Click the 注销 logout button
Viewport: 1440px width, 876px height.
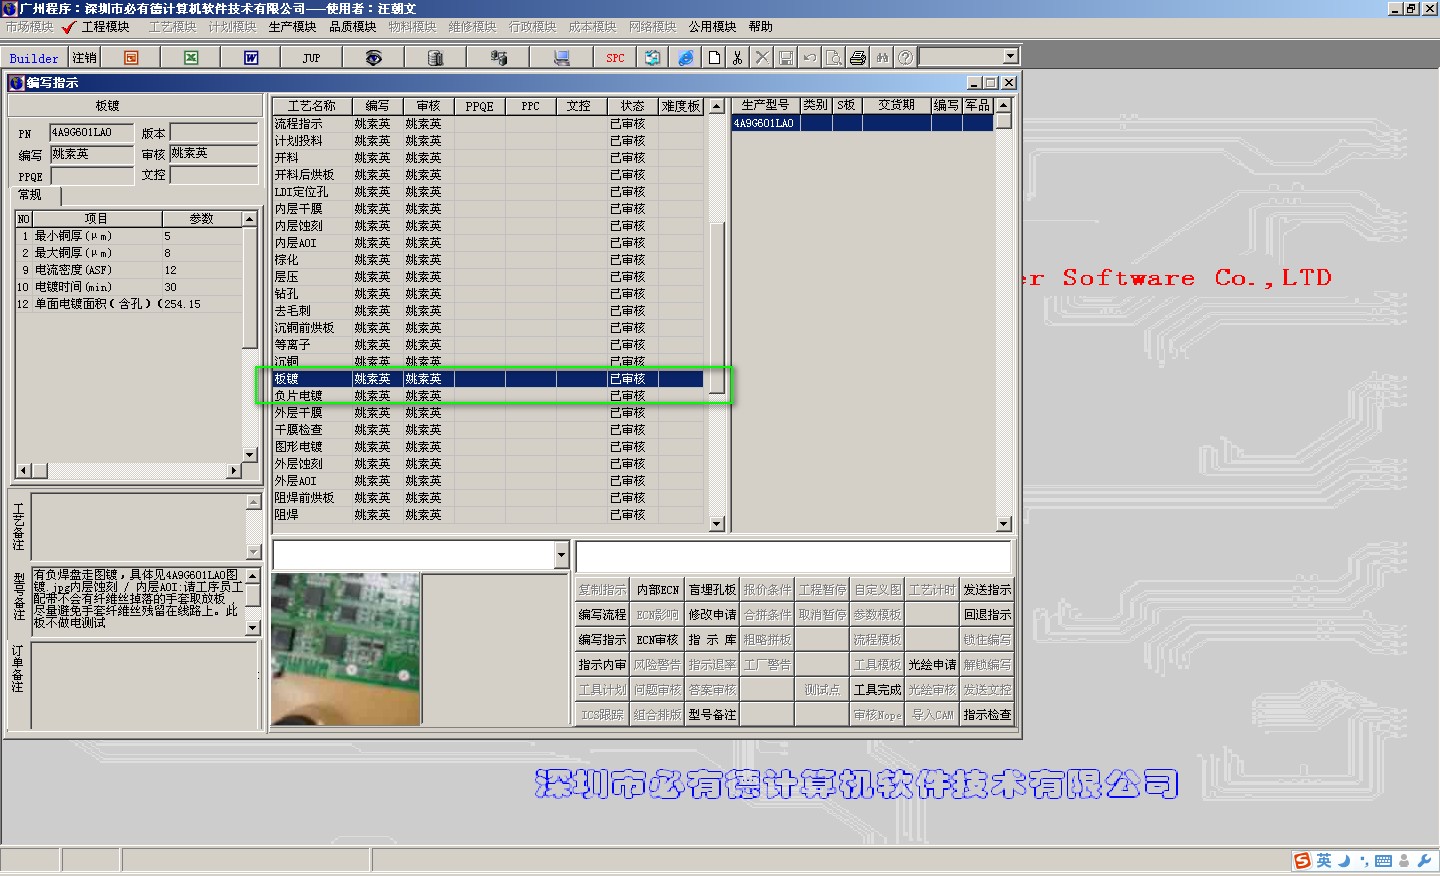85,58
